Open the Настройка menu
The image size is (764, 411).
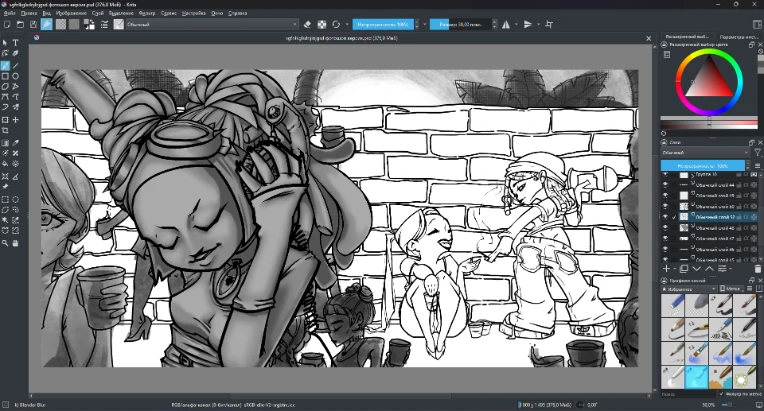(x=194, y=13)
